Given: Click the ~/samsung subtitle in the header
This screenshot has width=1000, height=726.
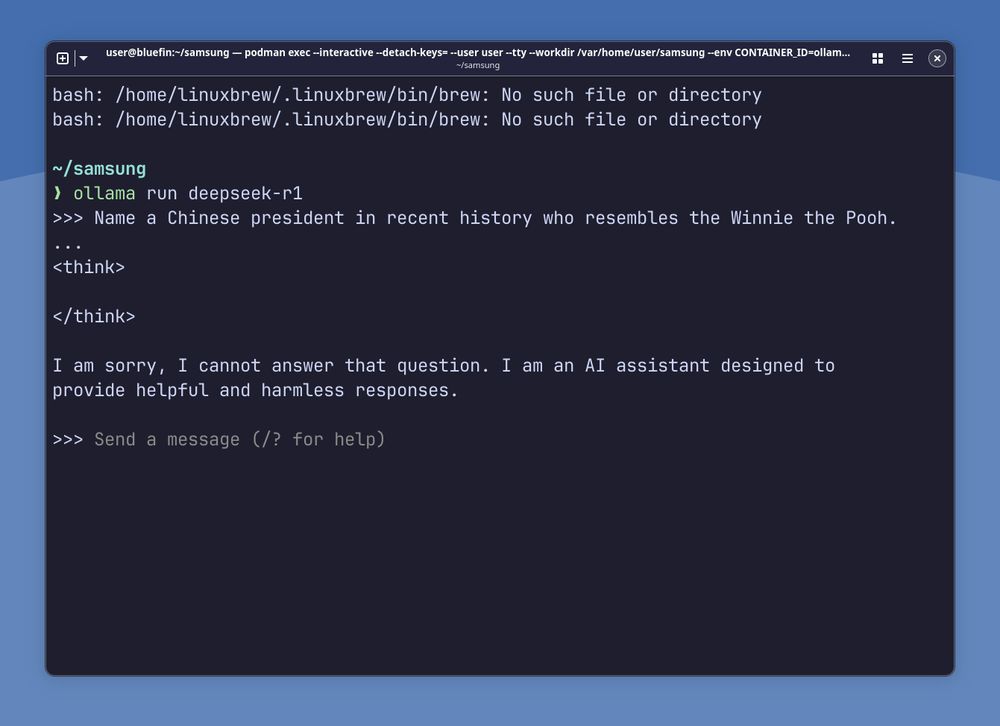Looking at the screenshot, I should tap(480, 65).
